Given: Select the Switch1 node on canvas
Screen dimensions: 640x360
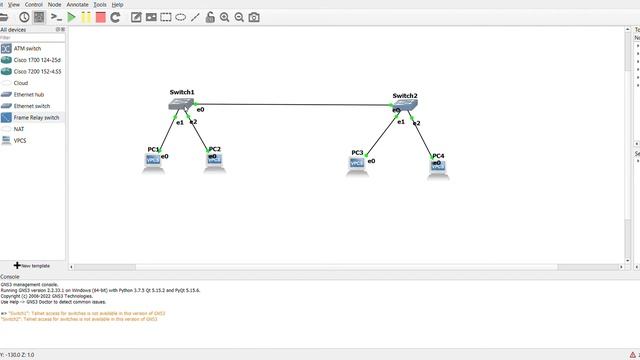Looking at the screenshot, I should click(x=181, y=104).
